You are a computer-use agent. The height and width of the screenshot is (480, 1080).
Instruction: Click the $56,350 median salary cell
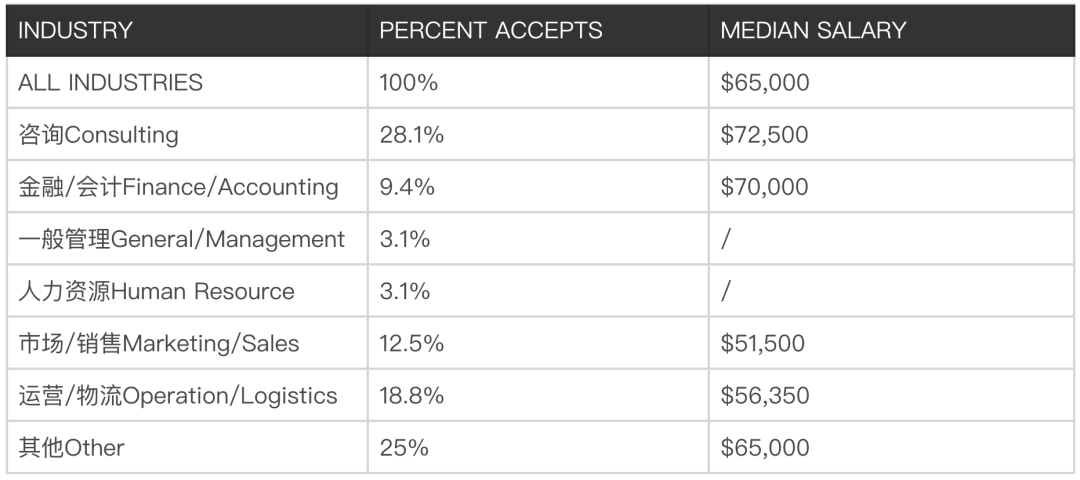[765, 396]
